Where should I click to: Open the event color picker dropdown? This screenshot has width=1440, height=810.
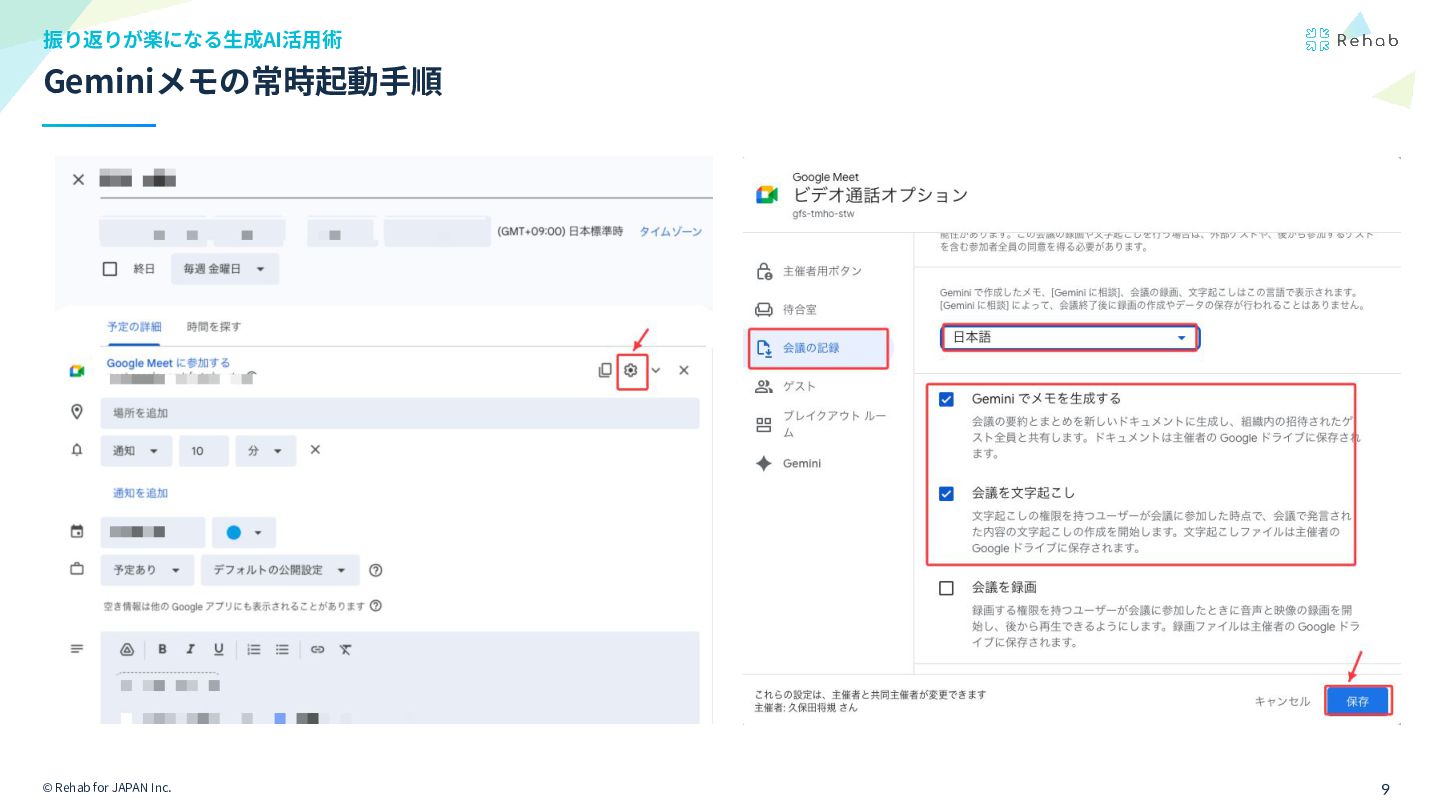click(x=244, y=532)
